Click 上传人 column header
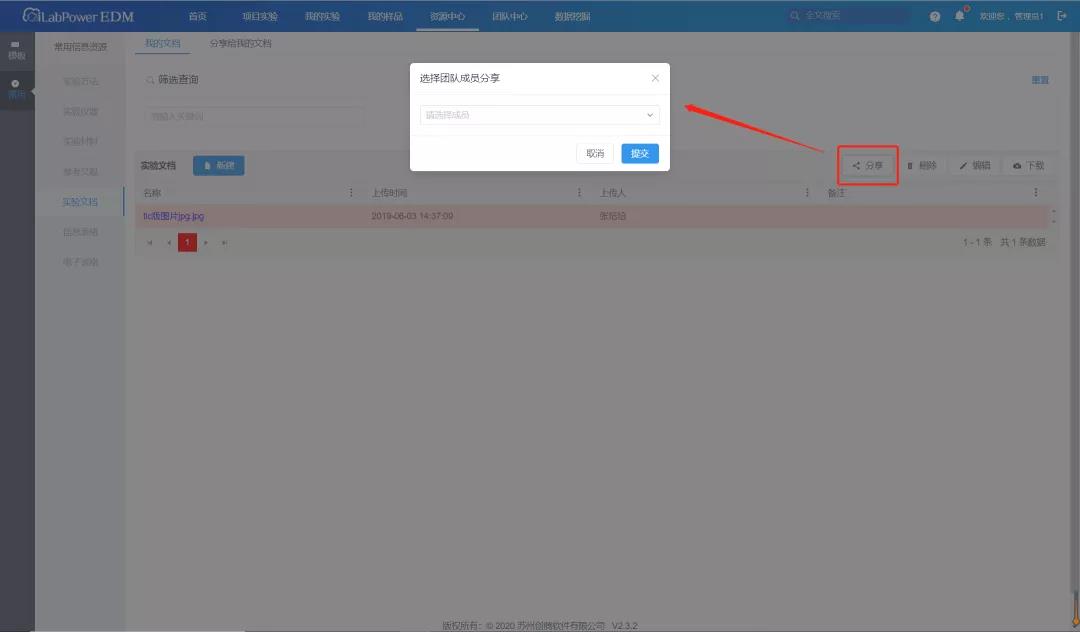 coord(612,193)
